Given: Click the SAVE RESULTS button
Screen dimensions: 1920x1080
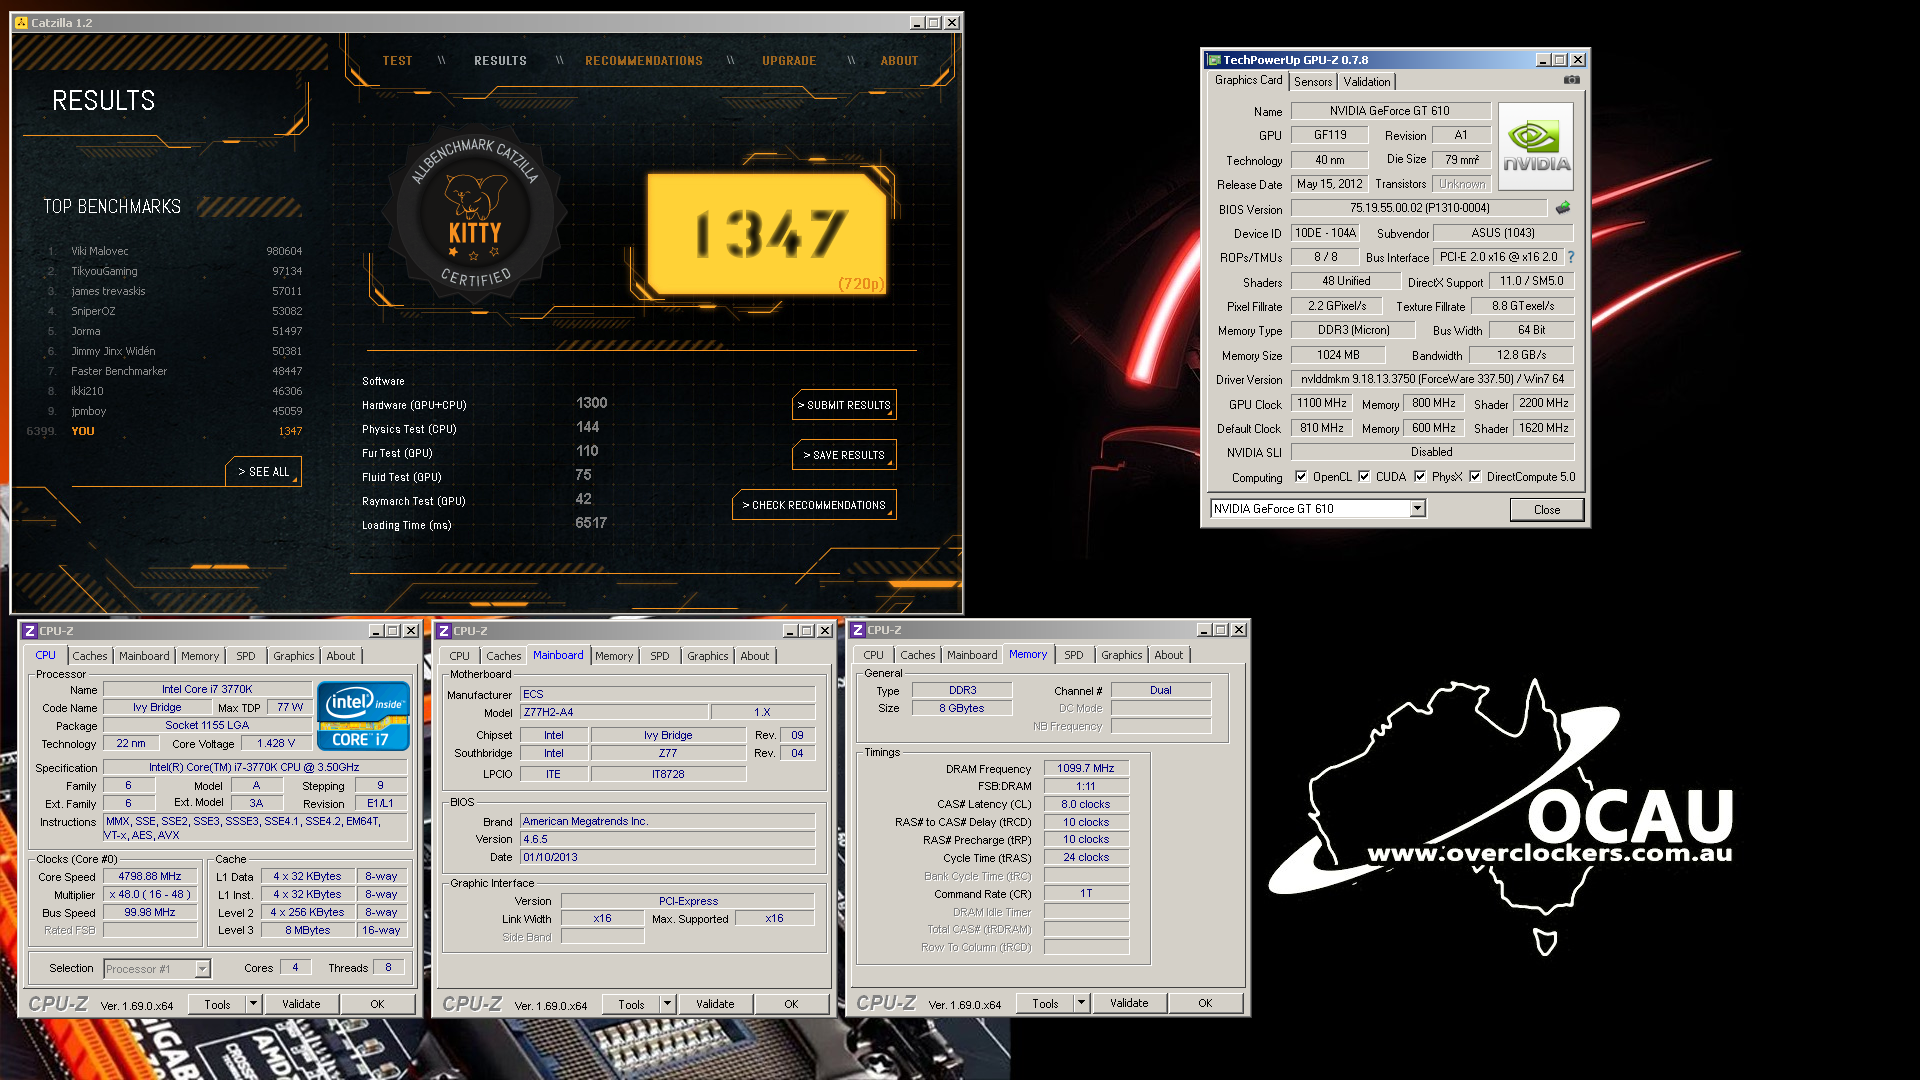Looking at the screenshot, I should point(844,455).
